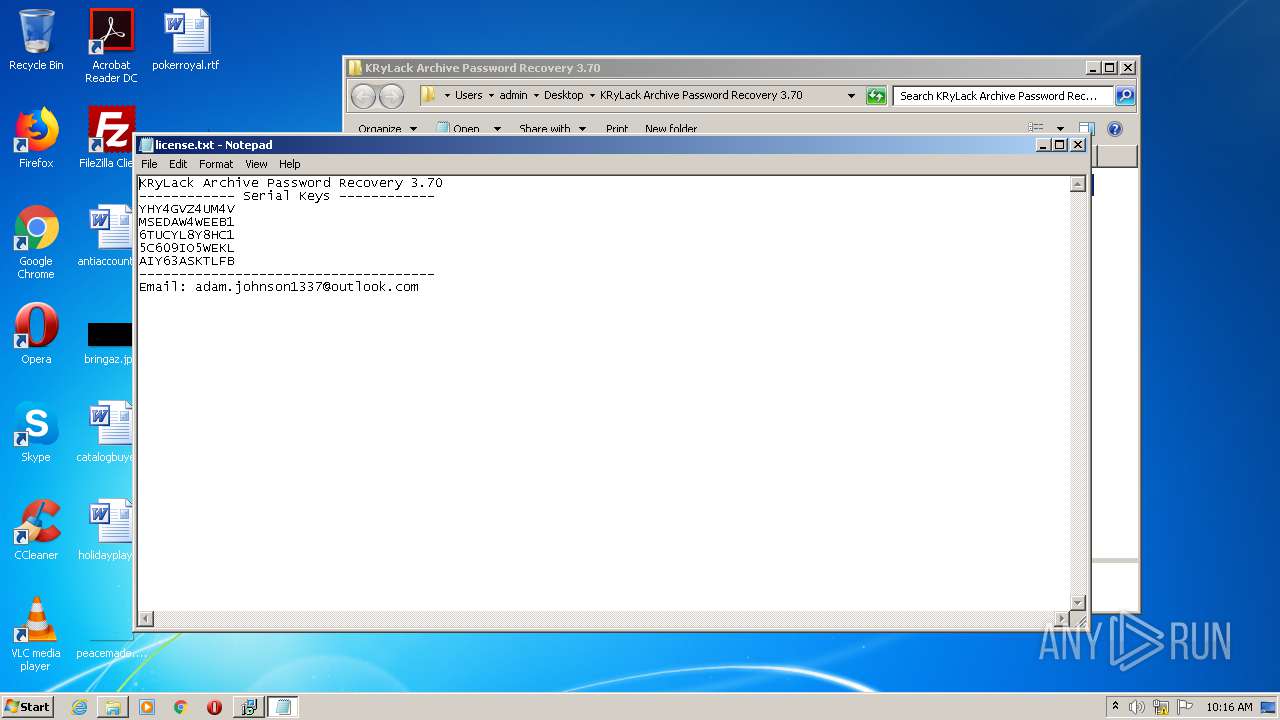This screenshot has width=1280, height=720.
Task: Open the Start menu
Action: pyautogui.click(x=28, y=707)
